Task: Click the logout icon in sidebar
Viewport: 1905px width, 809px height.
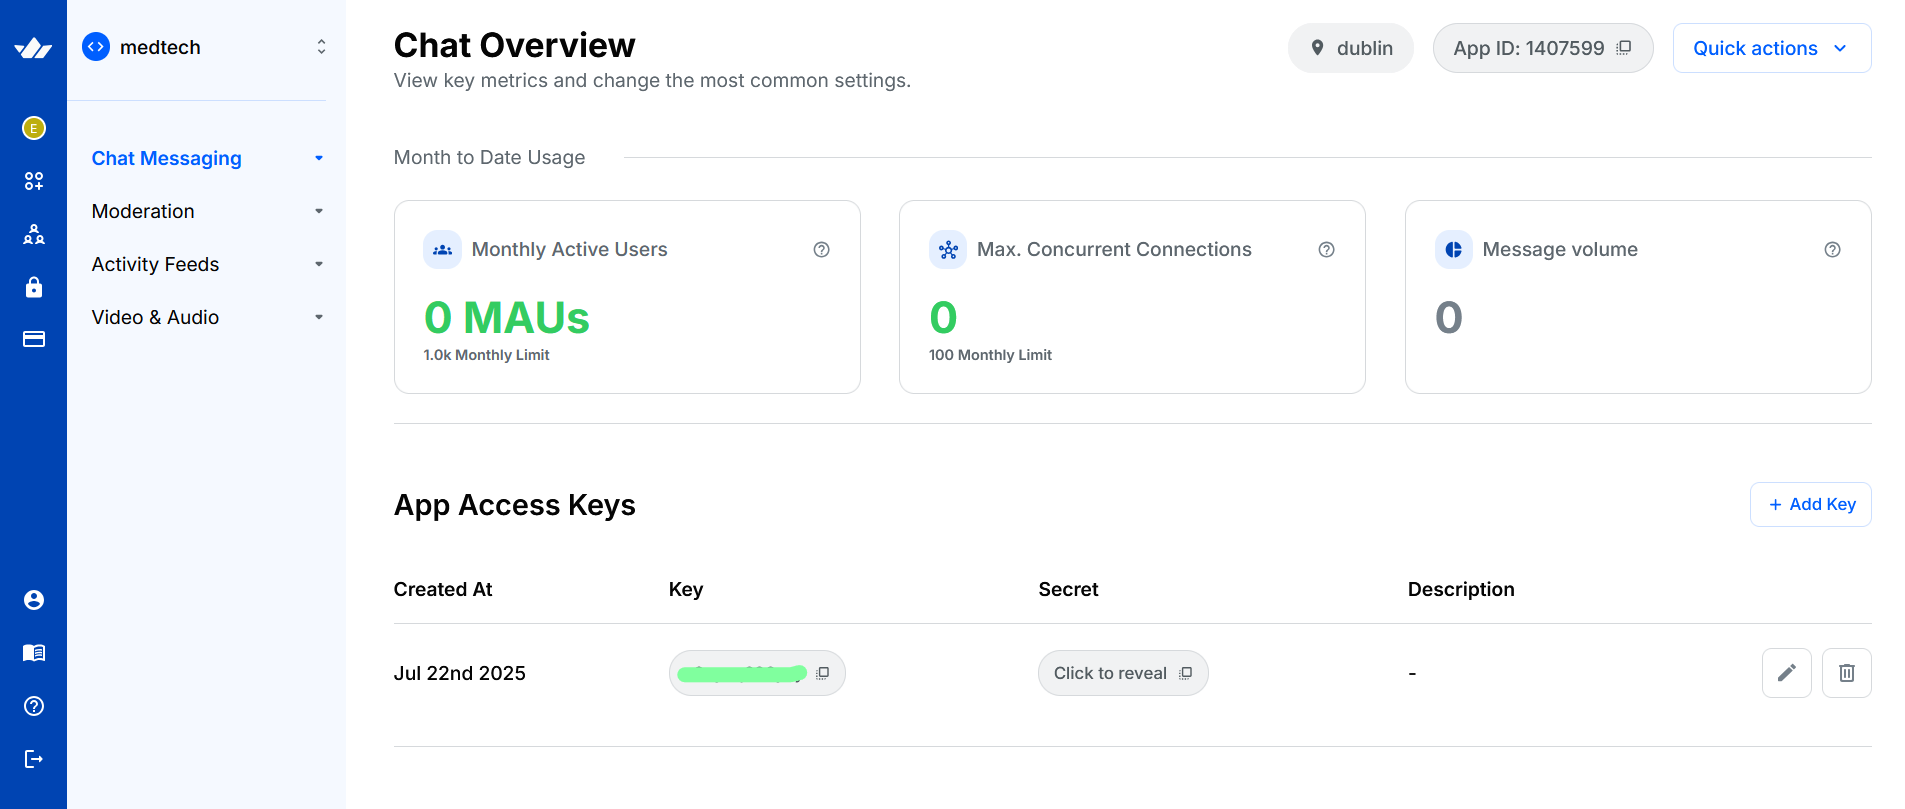Action: click(33, 759)
